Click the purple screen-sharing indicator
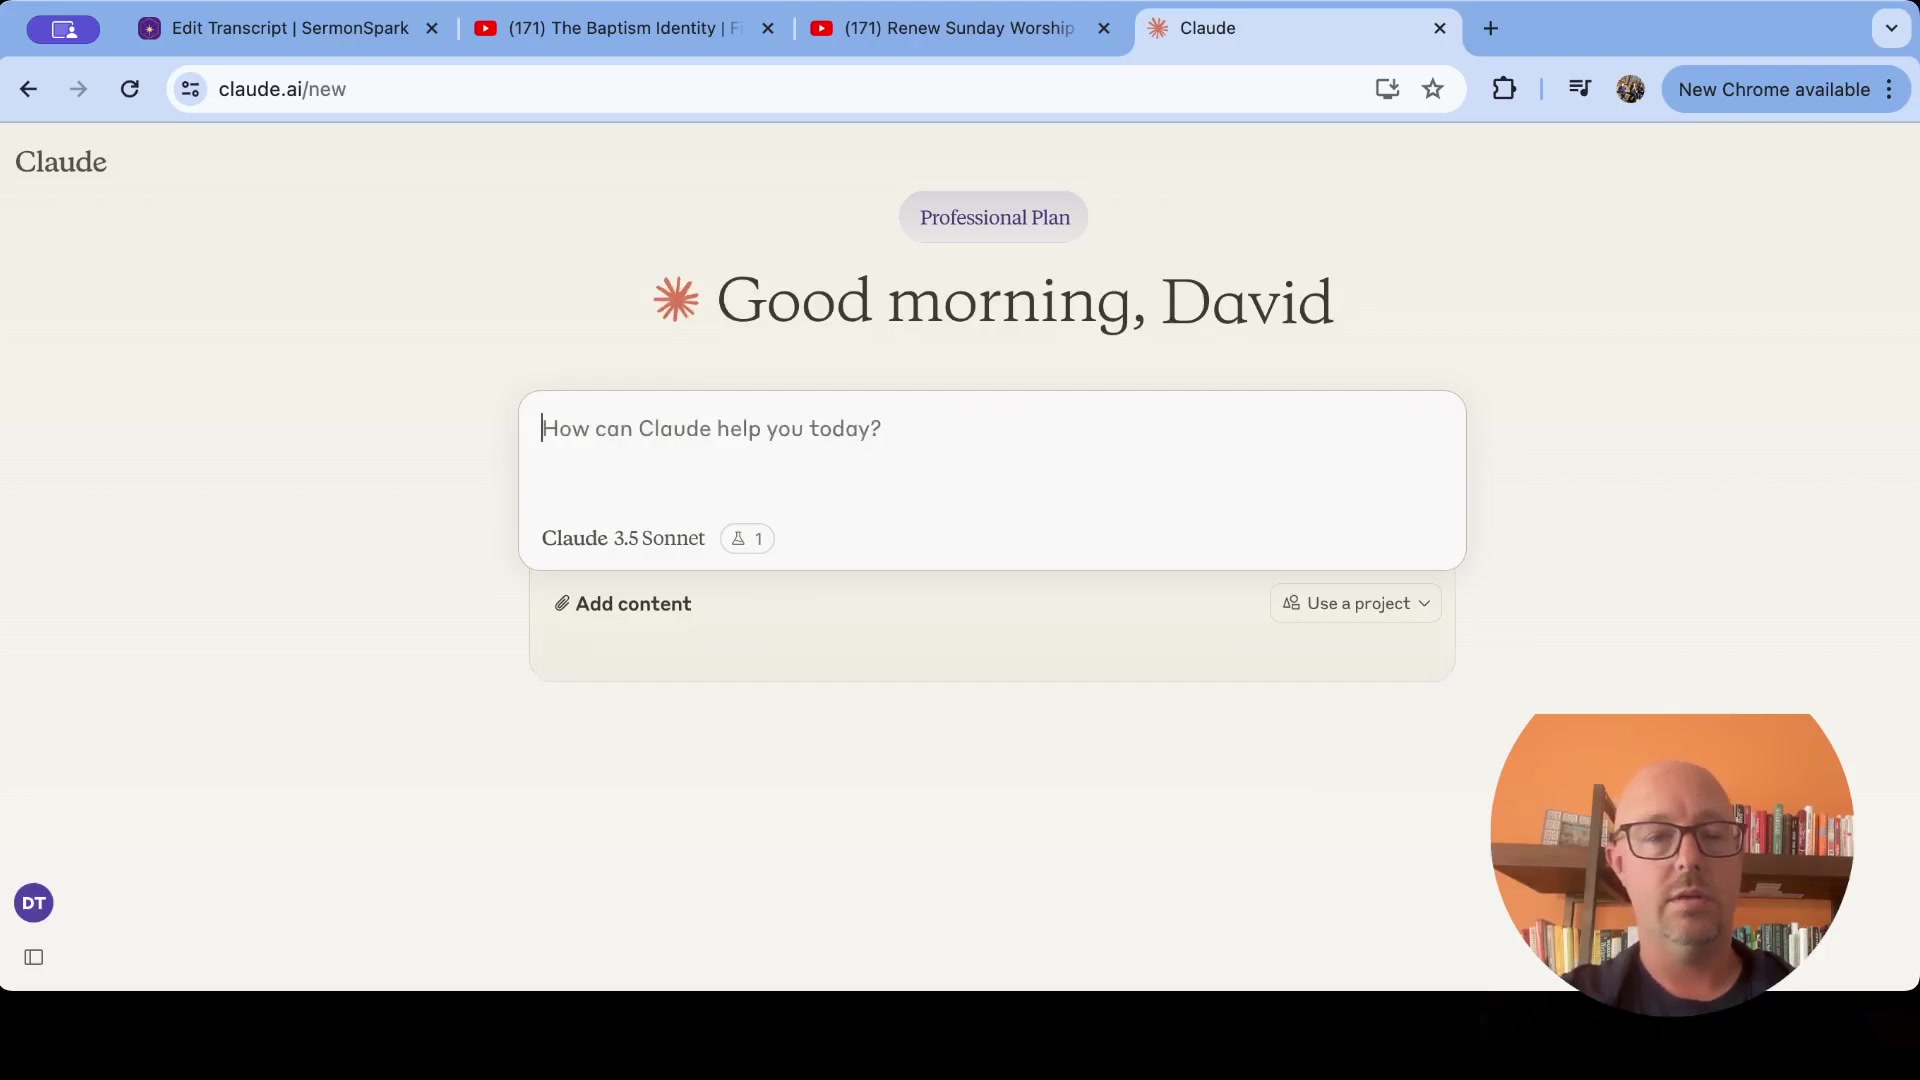The width and height of the screenshot is (1920, 1080). pos(64,29)
